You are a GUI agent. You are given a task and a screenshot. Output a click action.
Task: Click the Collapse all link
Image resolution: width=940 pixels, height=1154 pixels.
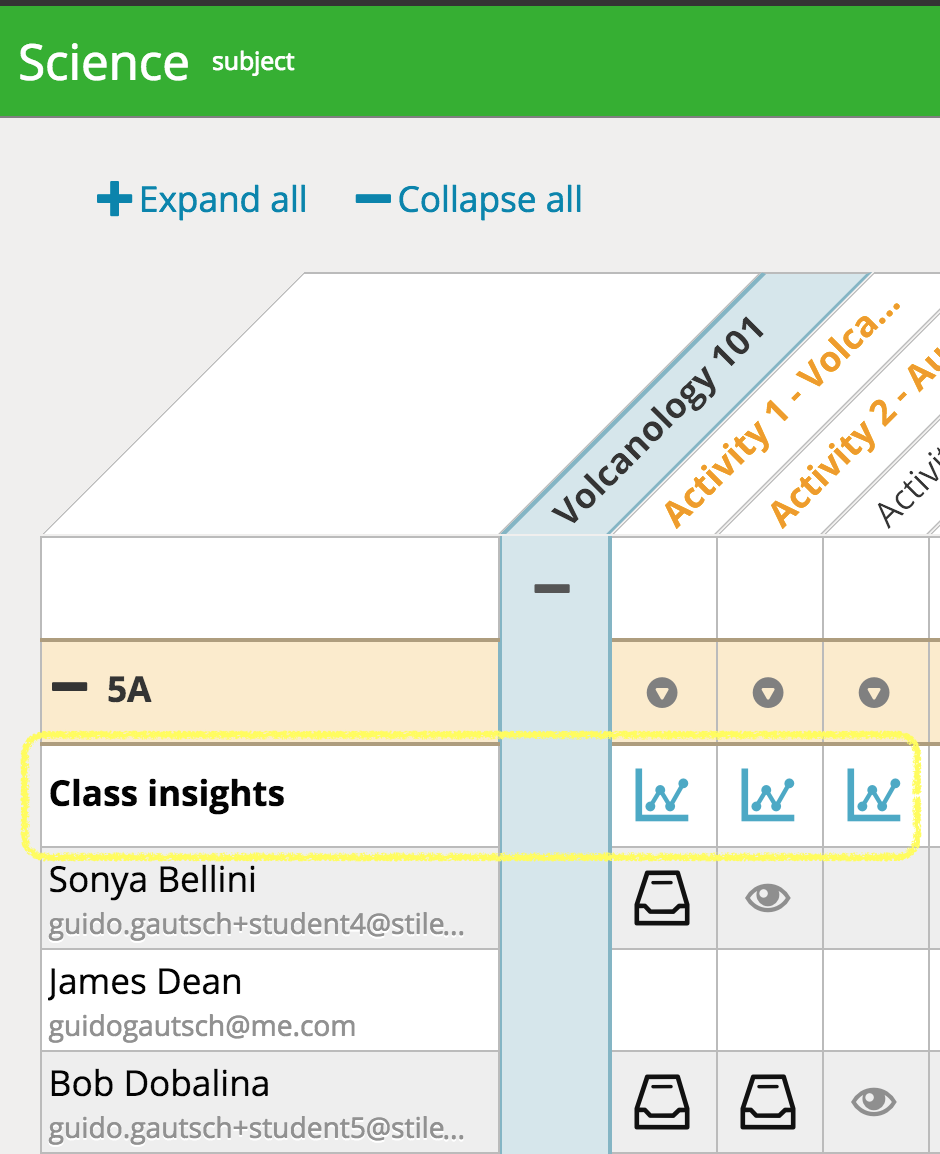pos(490,199)
